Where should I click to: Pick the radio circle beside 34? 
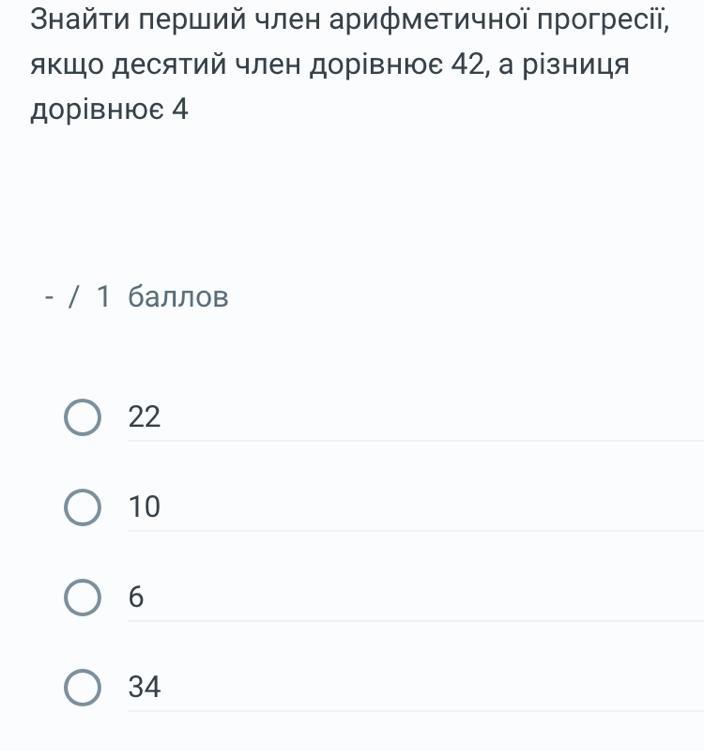(x=82, y=687)
